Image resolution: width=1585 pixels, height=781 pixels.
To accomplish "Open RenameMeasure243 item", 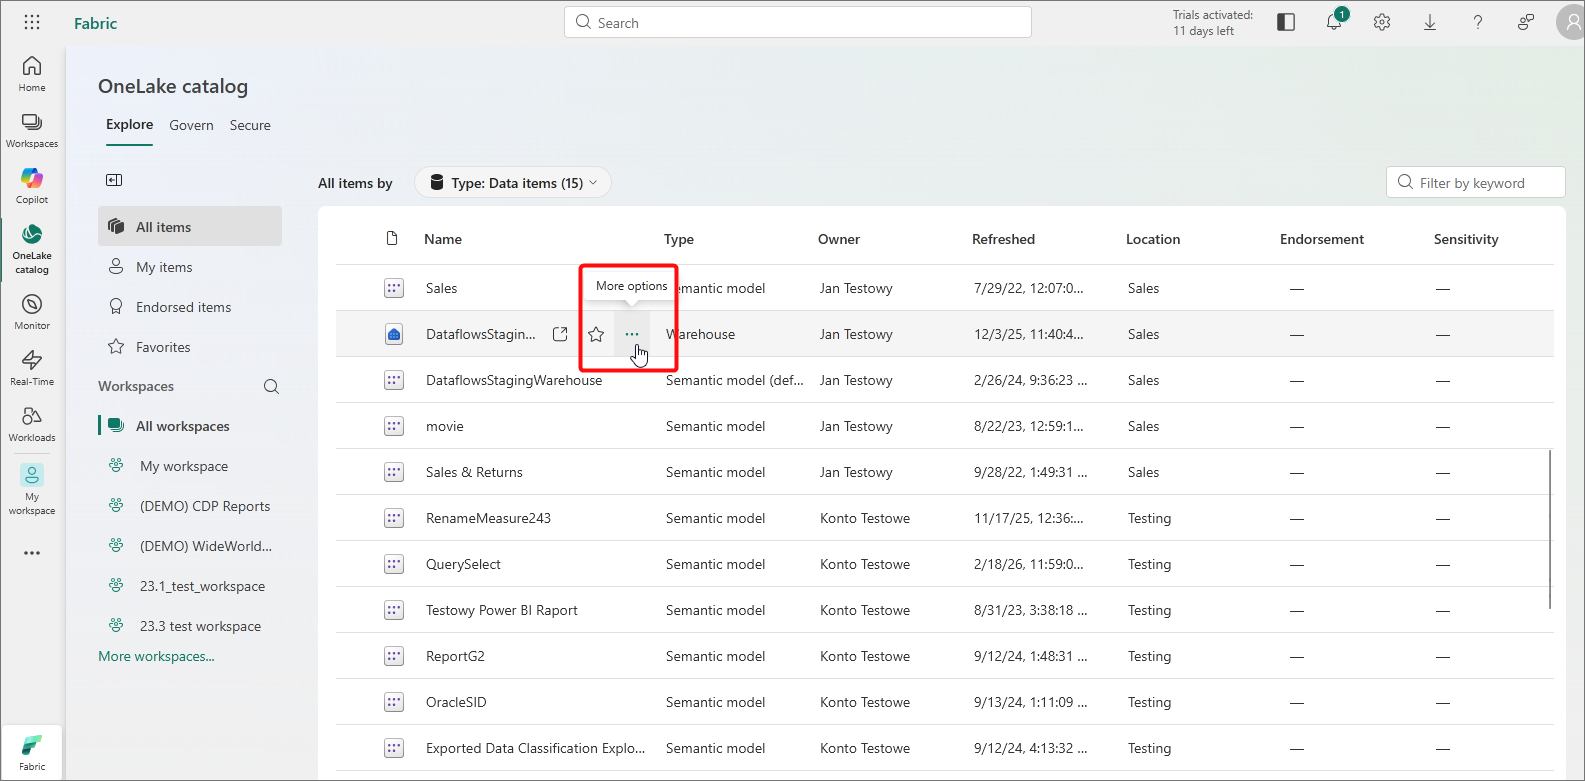I will [x=488, y=518].
